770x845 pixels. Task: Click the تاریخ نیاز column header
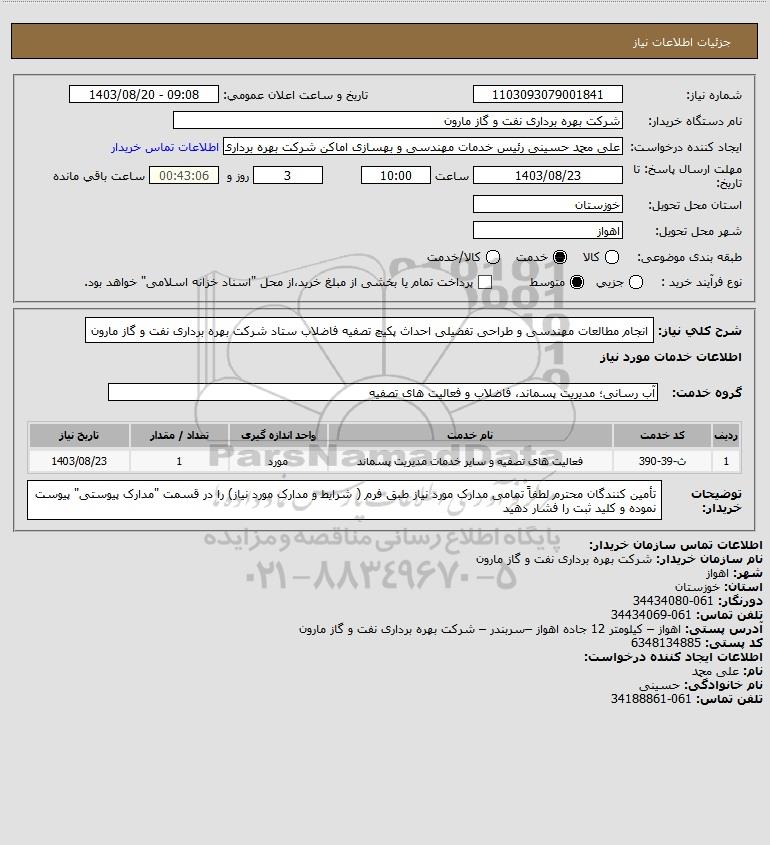[x=79, y=435]
